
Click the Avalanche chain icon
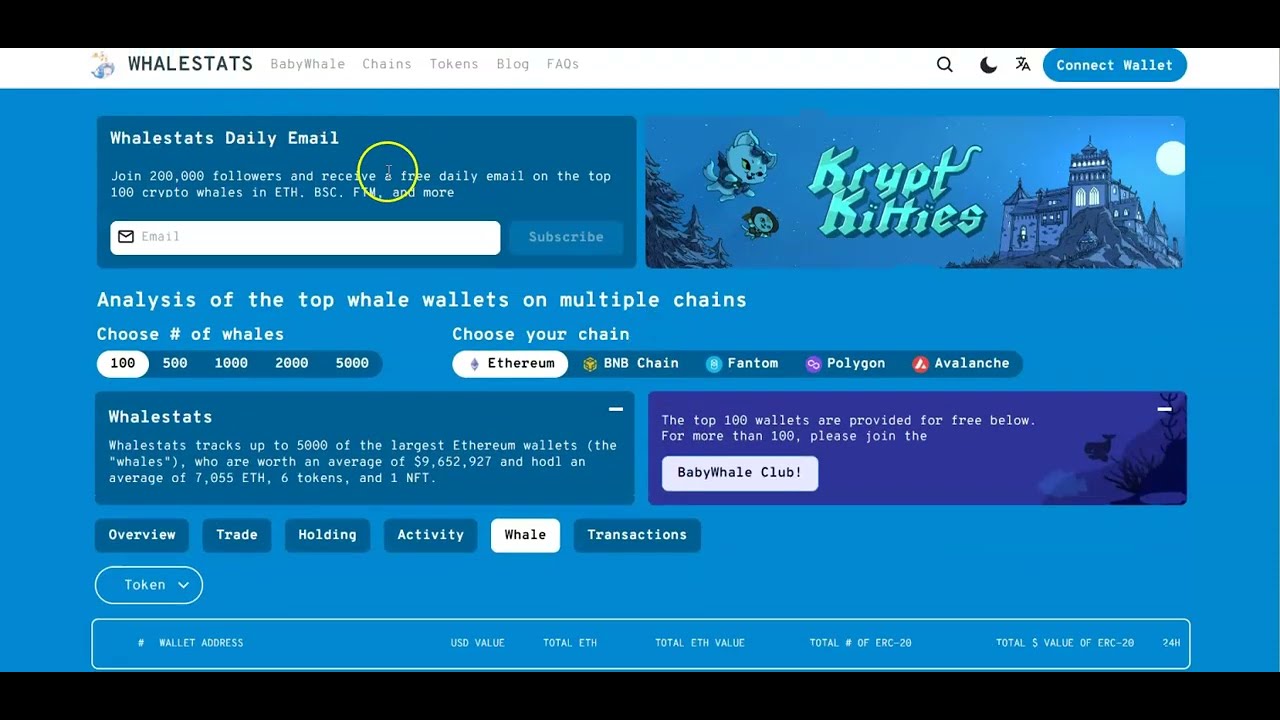pos(920,364)
